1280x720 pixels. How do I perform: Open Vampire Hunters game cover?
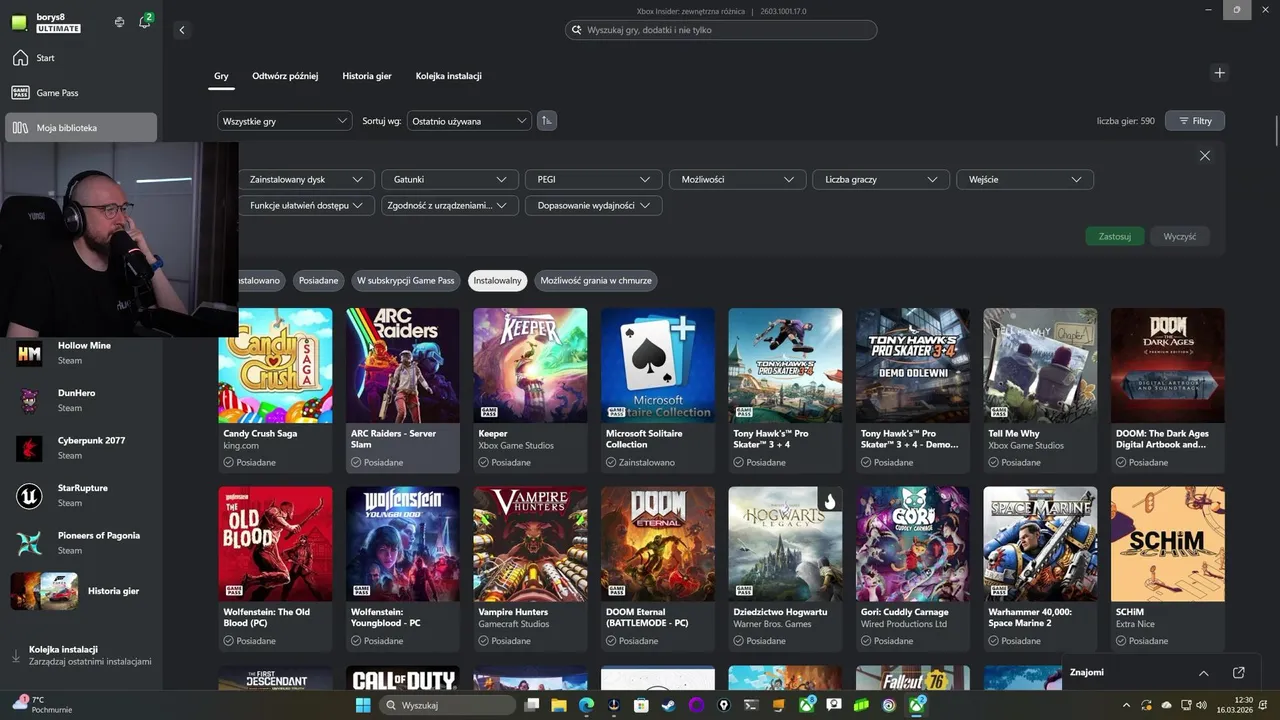[x=530, y=544]
